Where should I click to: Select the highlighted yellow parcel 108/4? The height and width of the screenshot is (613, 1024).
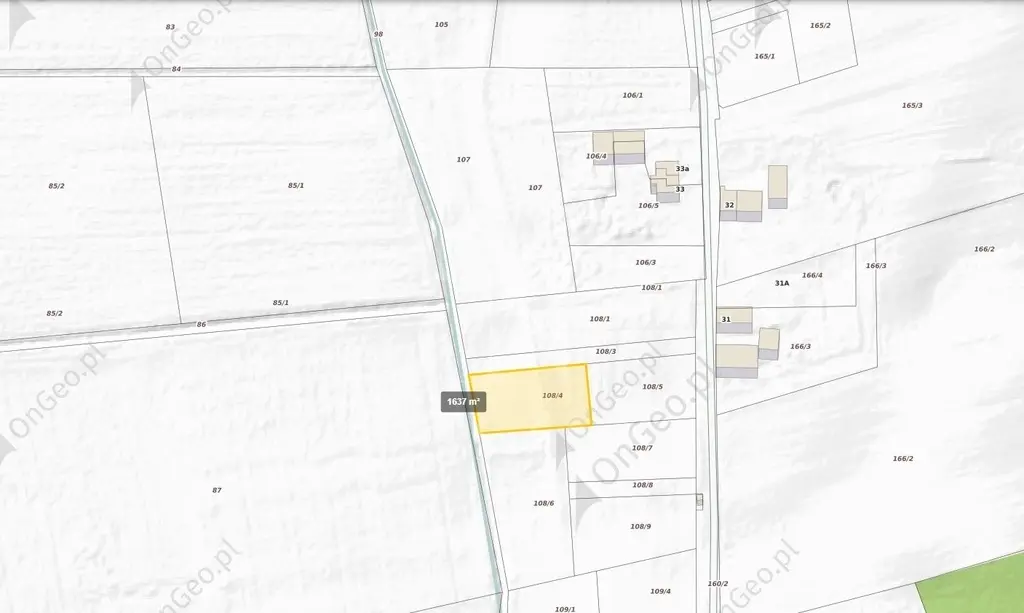click(530, 398)
